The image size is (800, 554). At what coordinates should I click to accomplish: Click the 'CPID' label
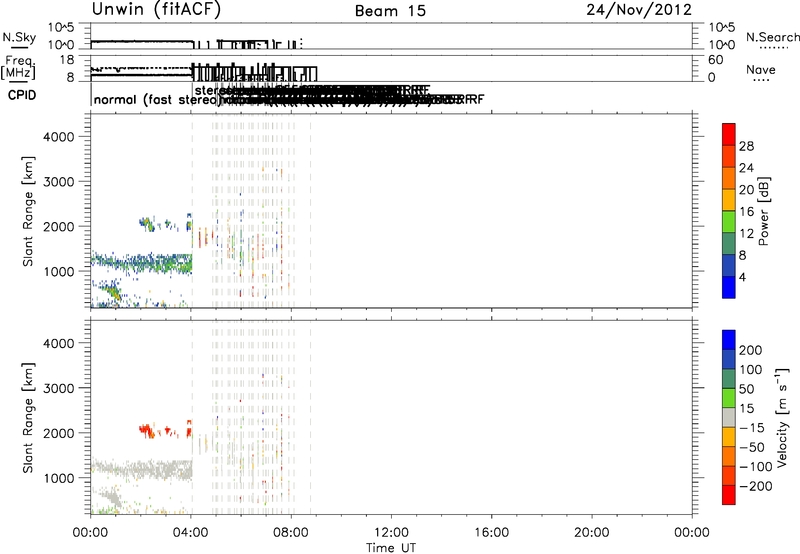pyautogui.click(x=22, y=95)
